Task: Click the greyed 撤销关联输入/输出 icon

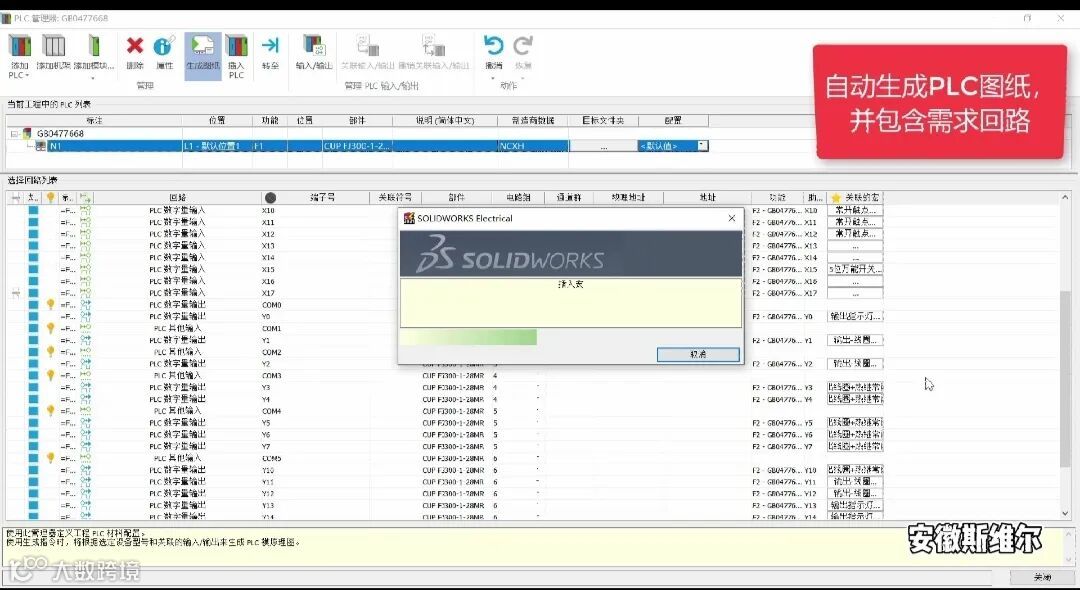Action: [433, 46]
